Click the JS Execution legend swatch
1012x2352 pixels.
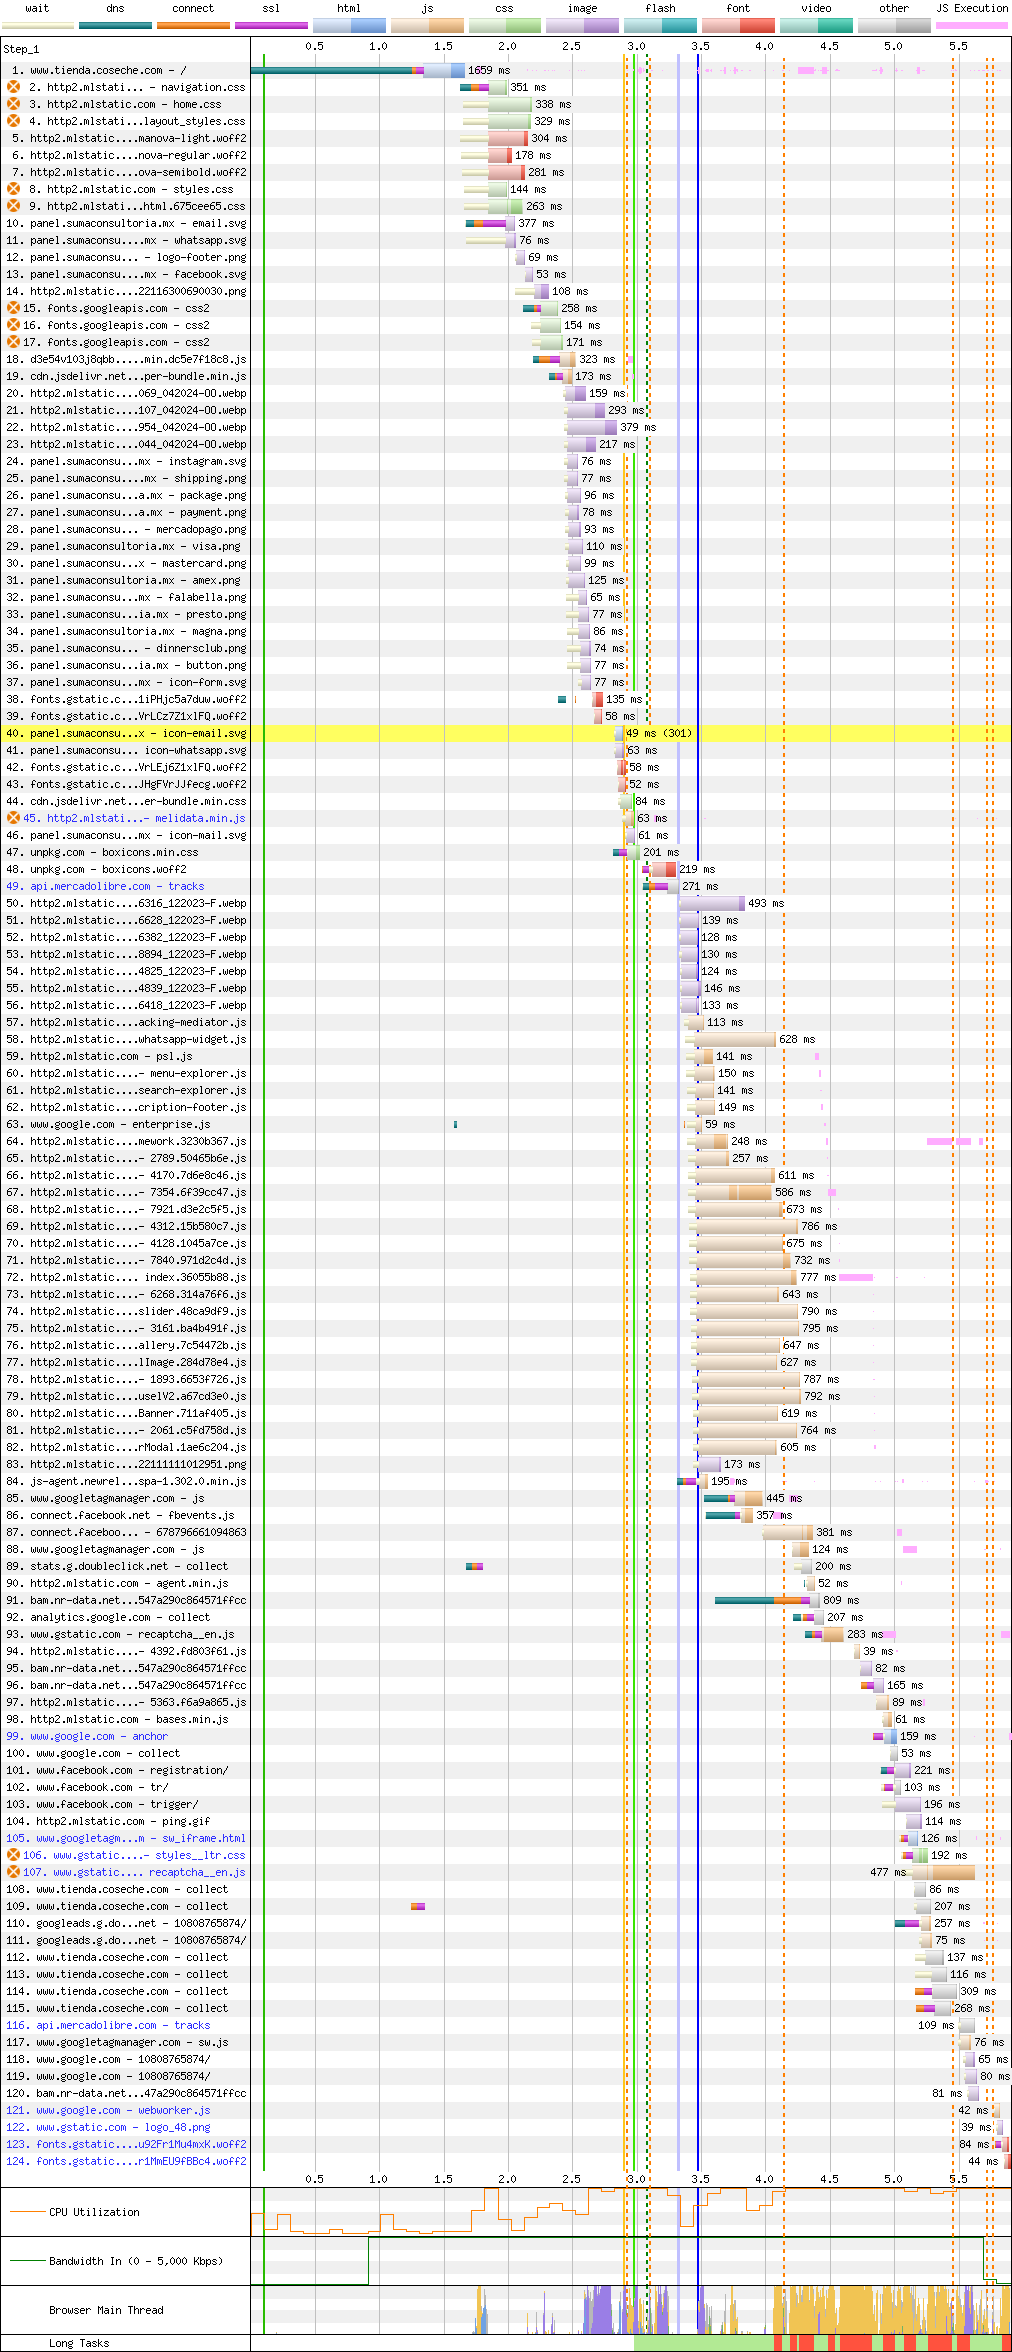pos(971,25)
